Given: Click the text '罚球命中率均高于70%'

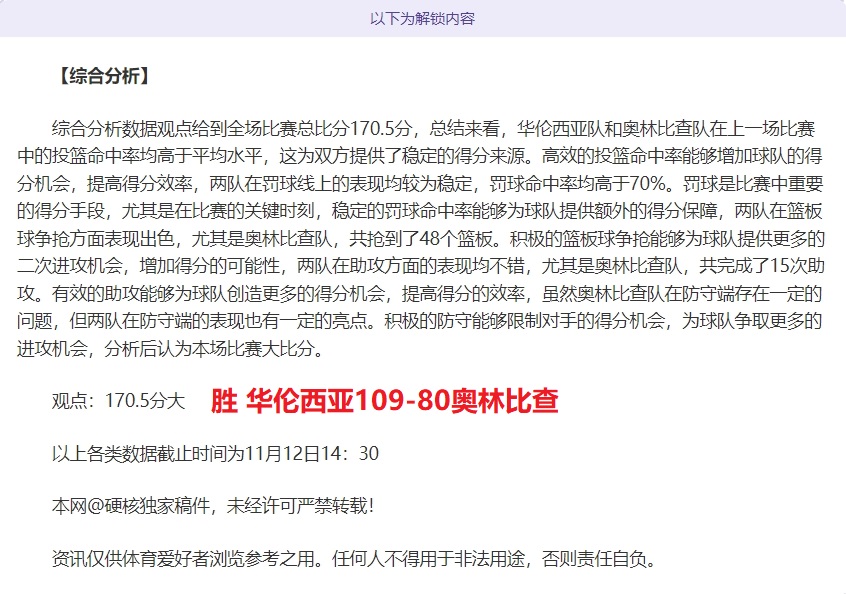Looking at the screenshot, I should click(577, 183).
